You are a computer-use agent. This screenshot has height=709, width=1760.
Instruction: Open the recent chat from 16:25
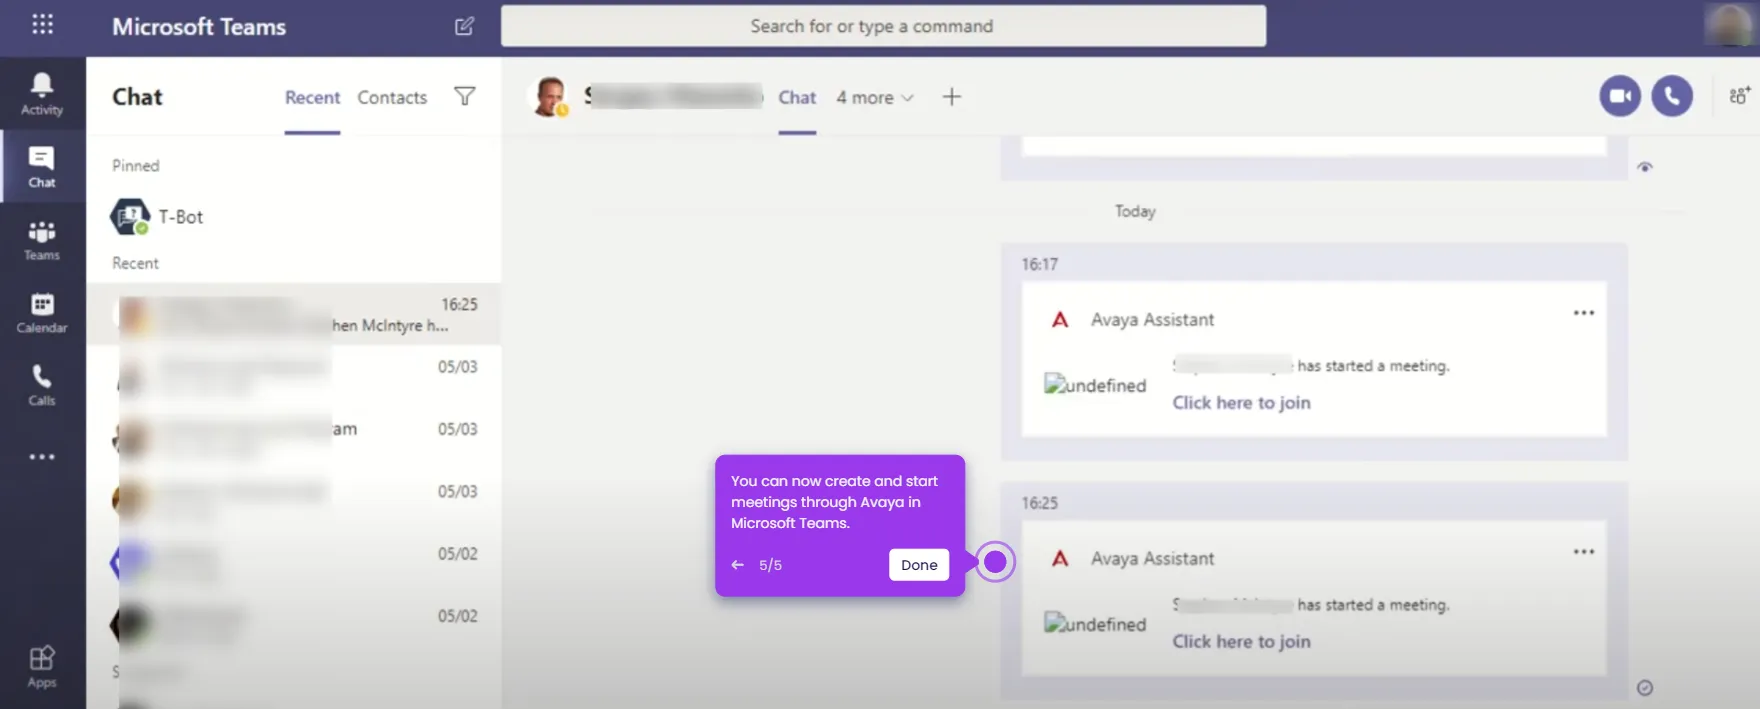point(294,314)
